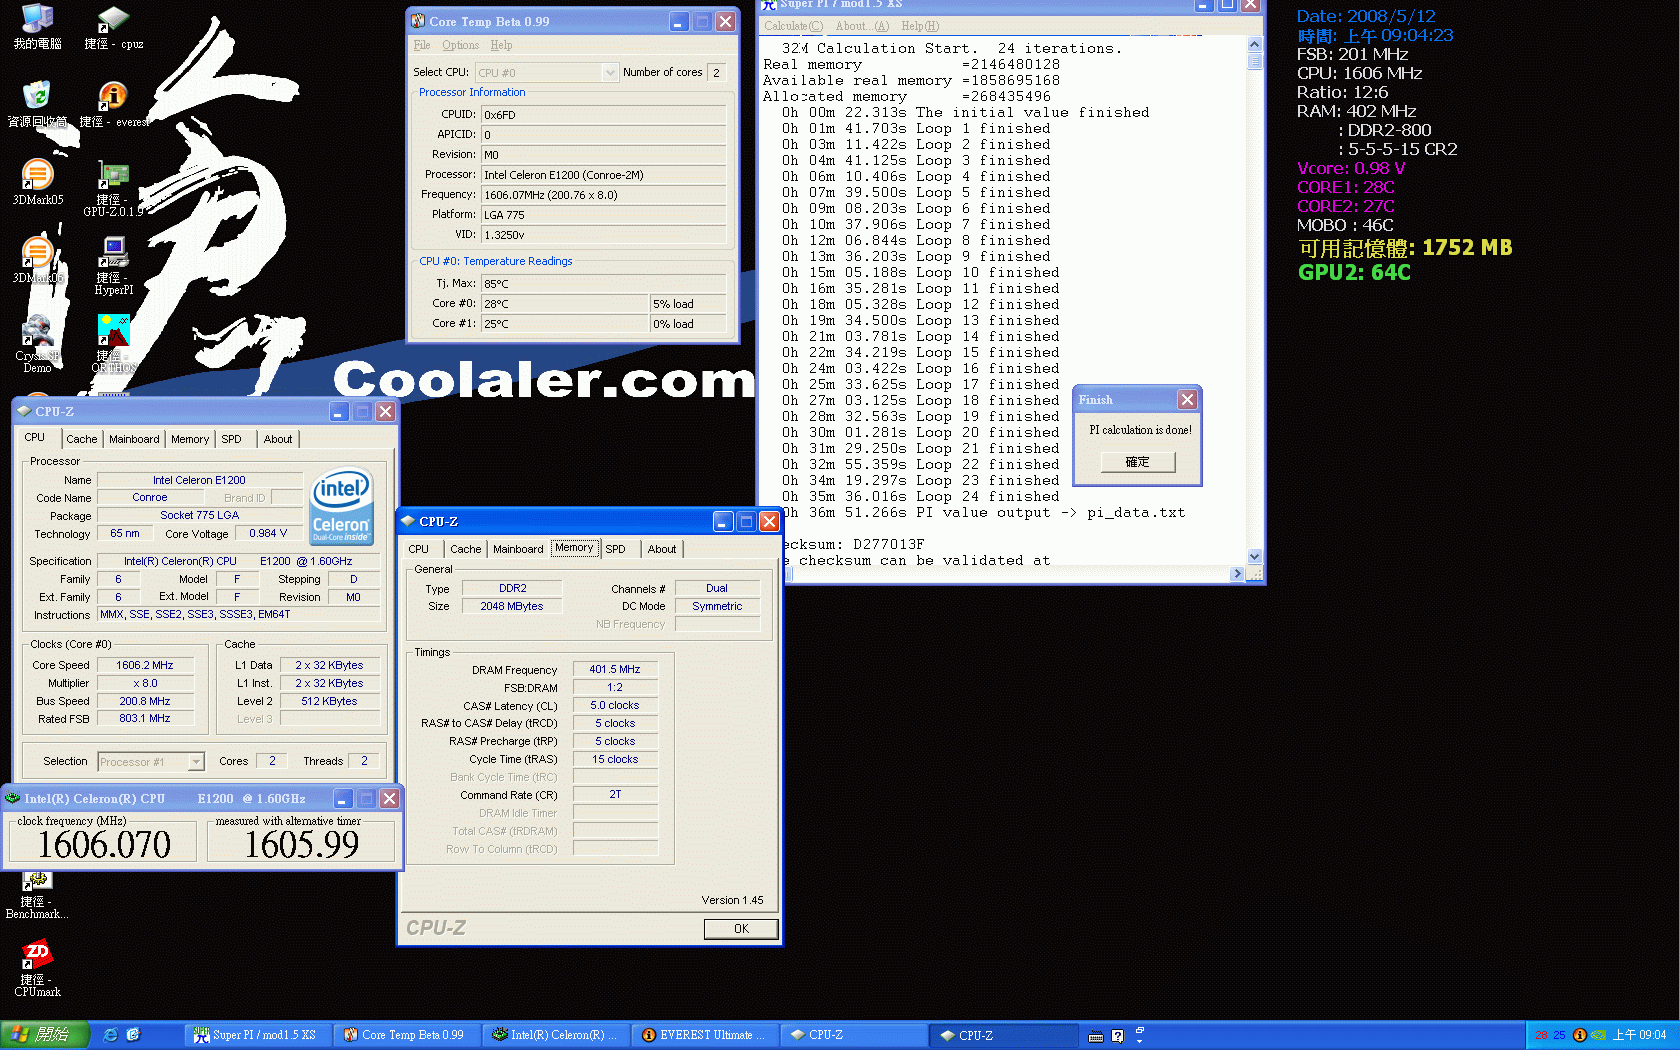
Task: Click the CPUID field in Core Temp
Action: (x=604, y=115)
